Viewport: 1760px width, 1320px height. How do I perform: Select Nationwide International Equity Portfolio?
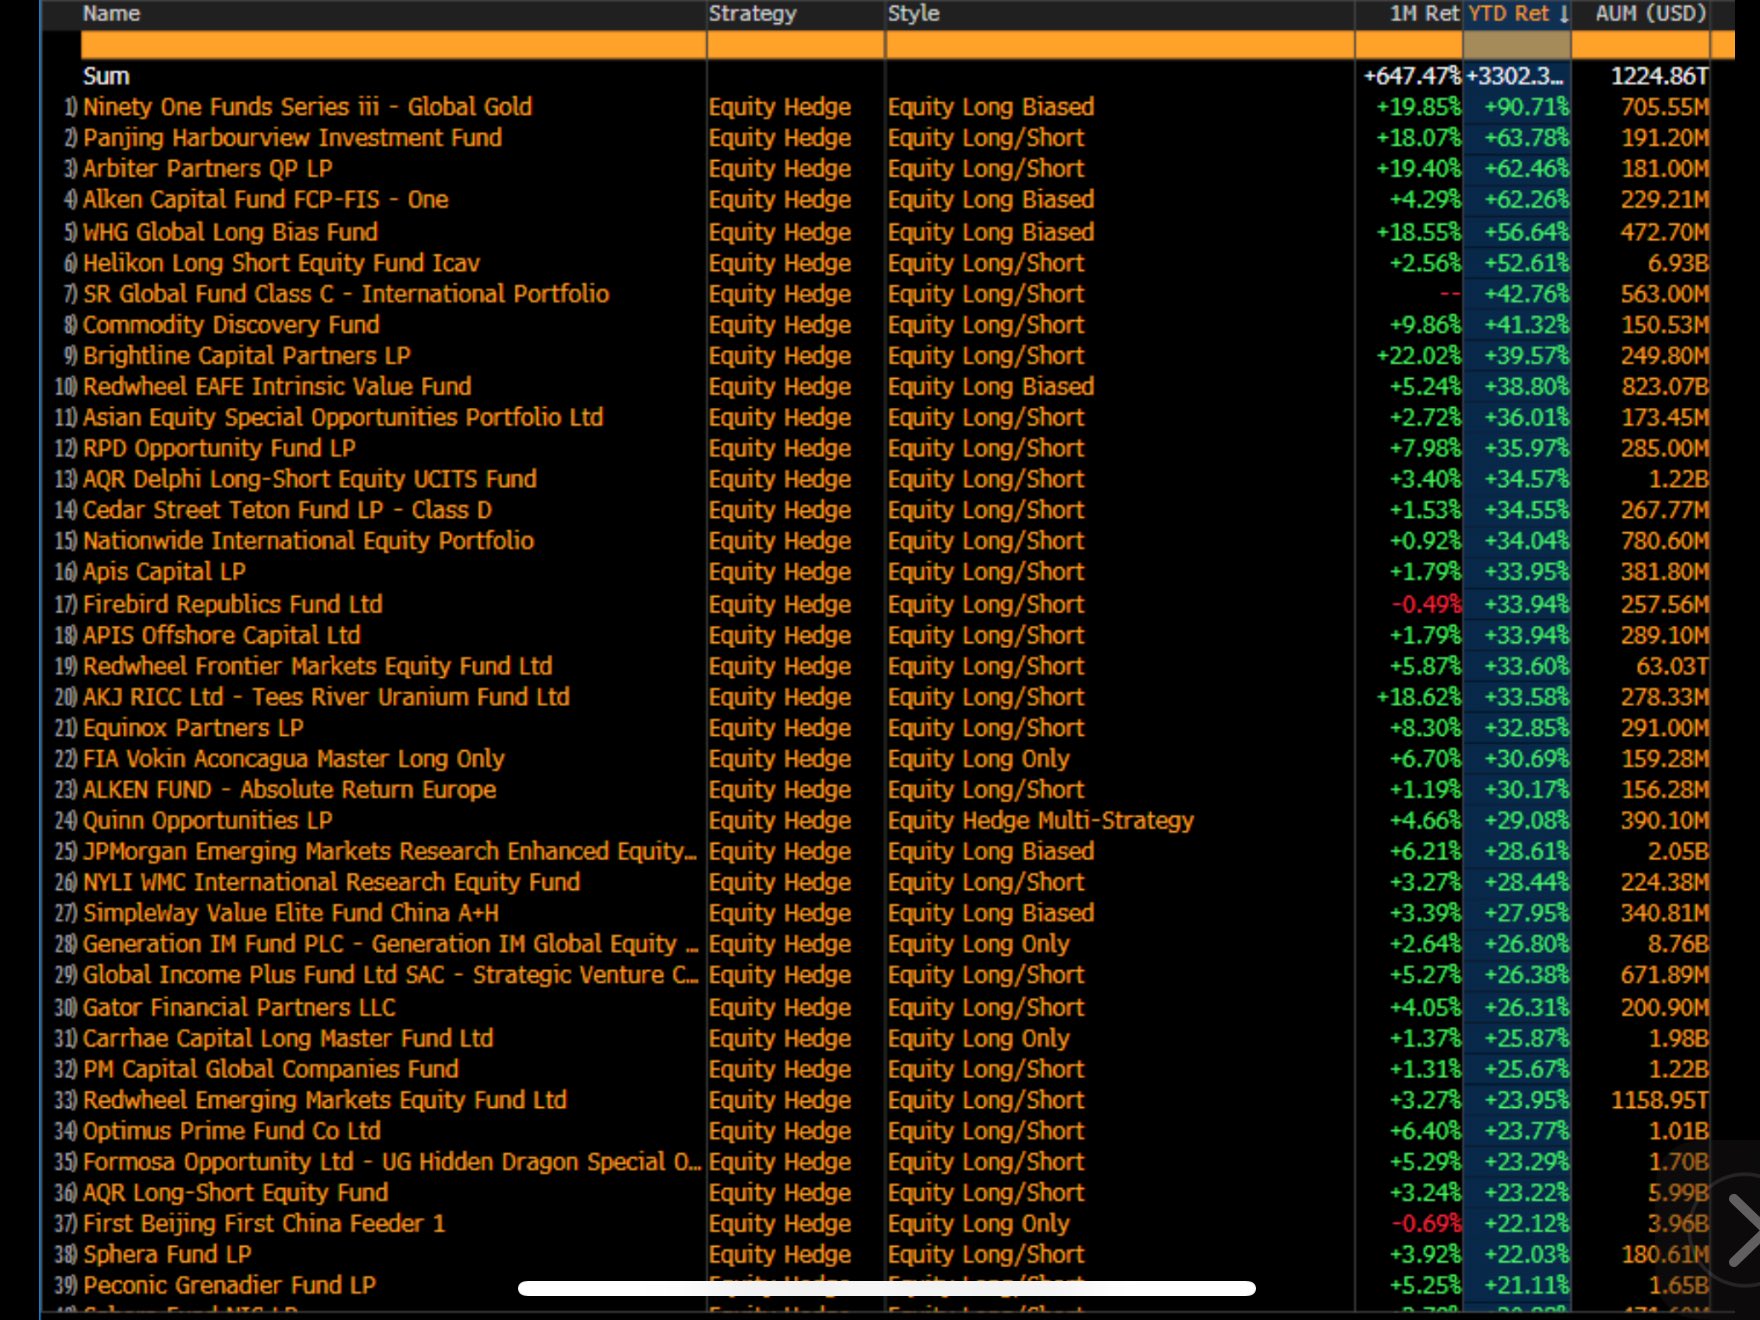tap(308, 542)
